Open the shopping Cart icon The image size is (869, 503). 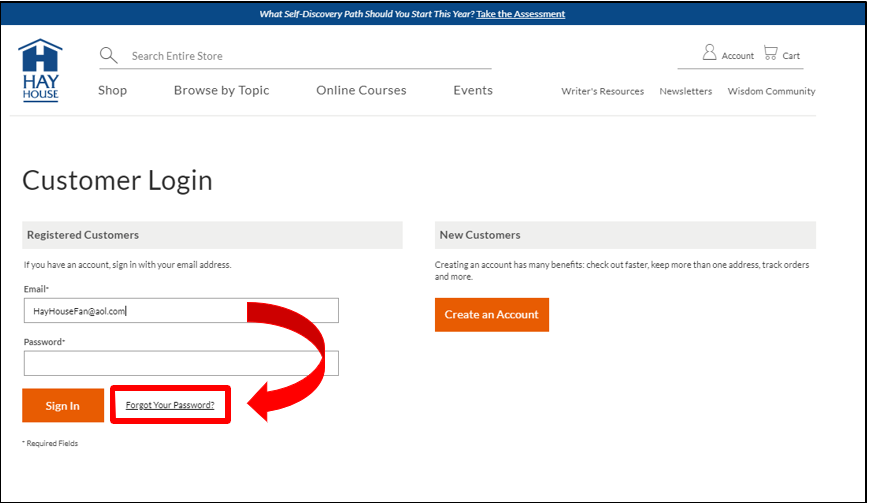click(770, 53)
